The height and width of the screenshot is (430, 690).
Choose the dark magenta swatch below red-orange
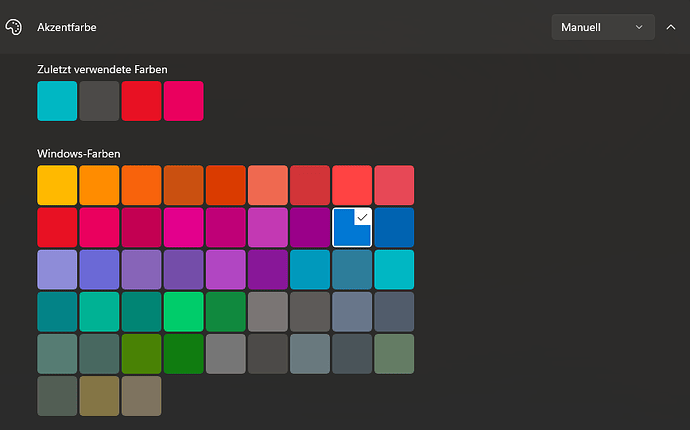pyautogui.click(x=226, y=228)
